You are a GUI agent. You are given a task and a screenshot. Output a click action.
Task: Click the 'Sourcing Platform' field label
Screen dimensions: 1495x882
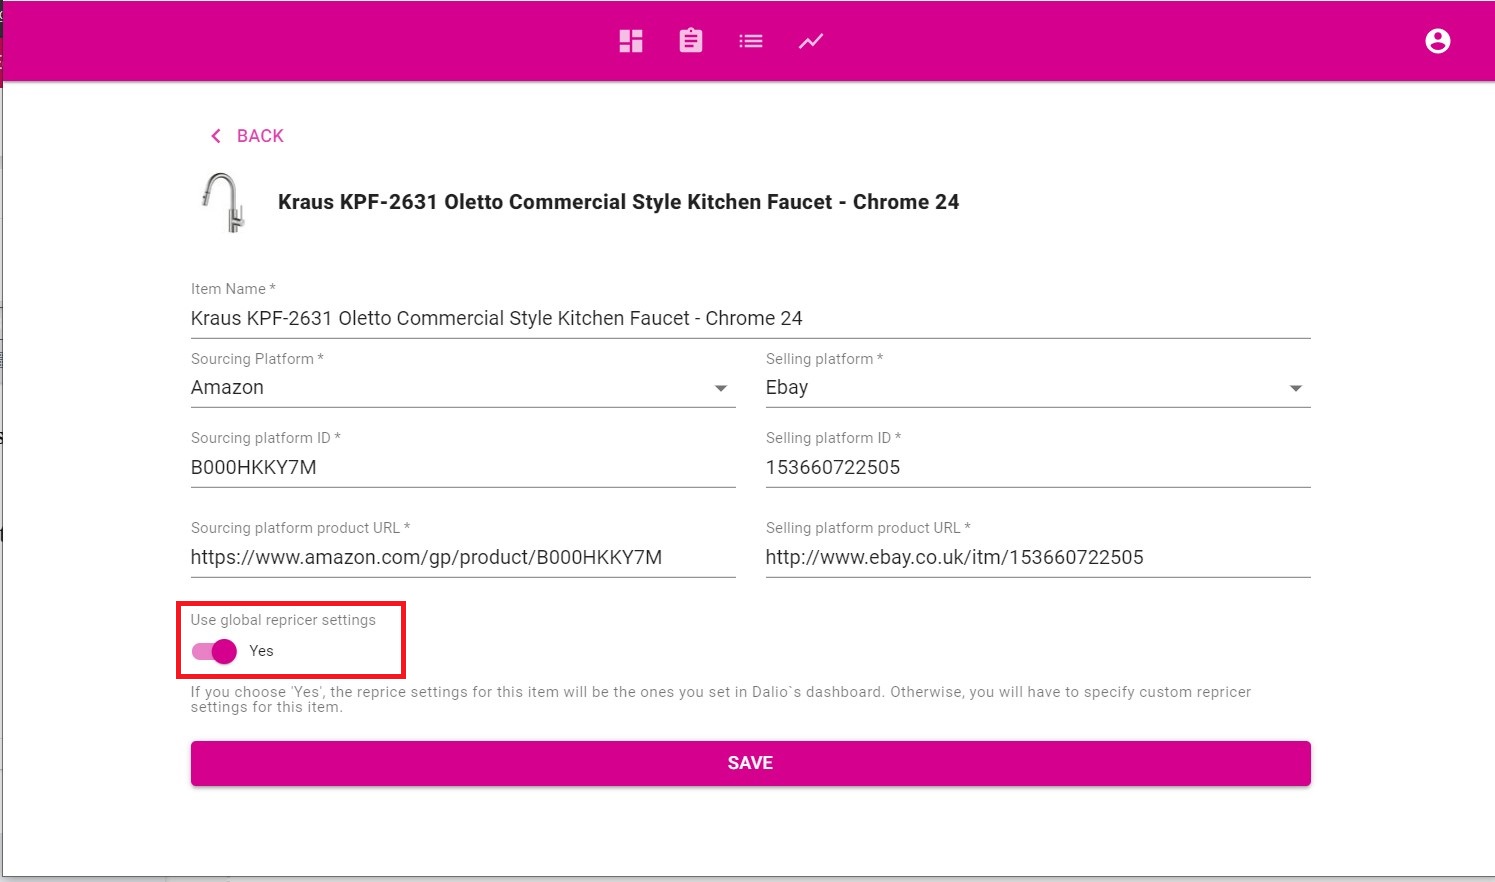257,359
